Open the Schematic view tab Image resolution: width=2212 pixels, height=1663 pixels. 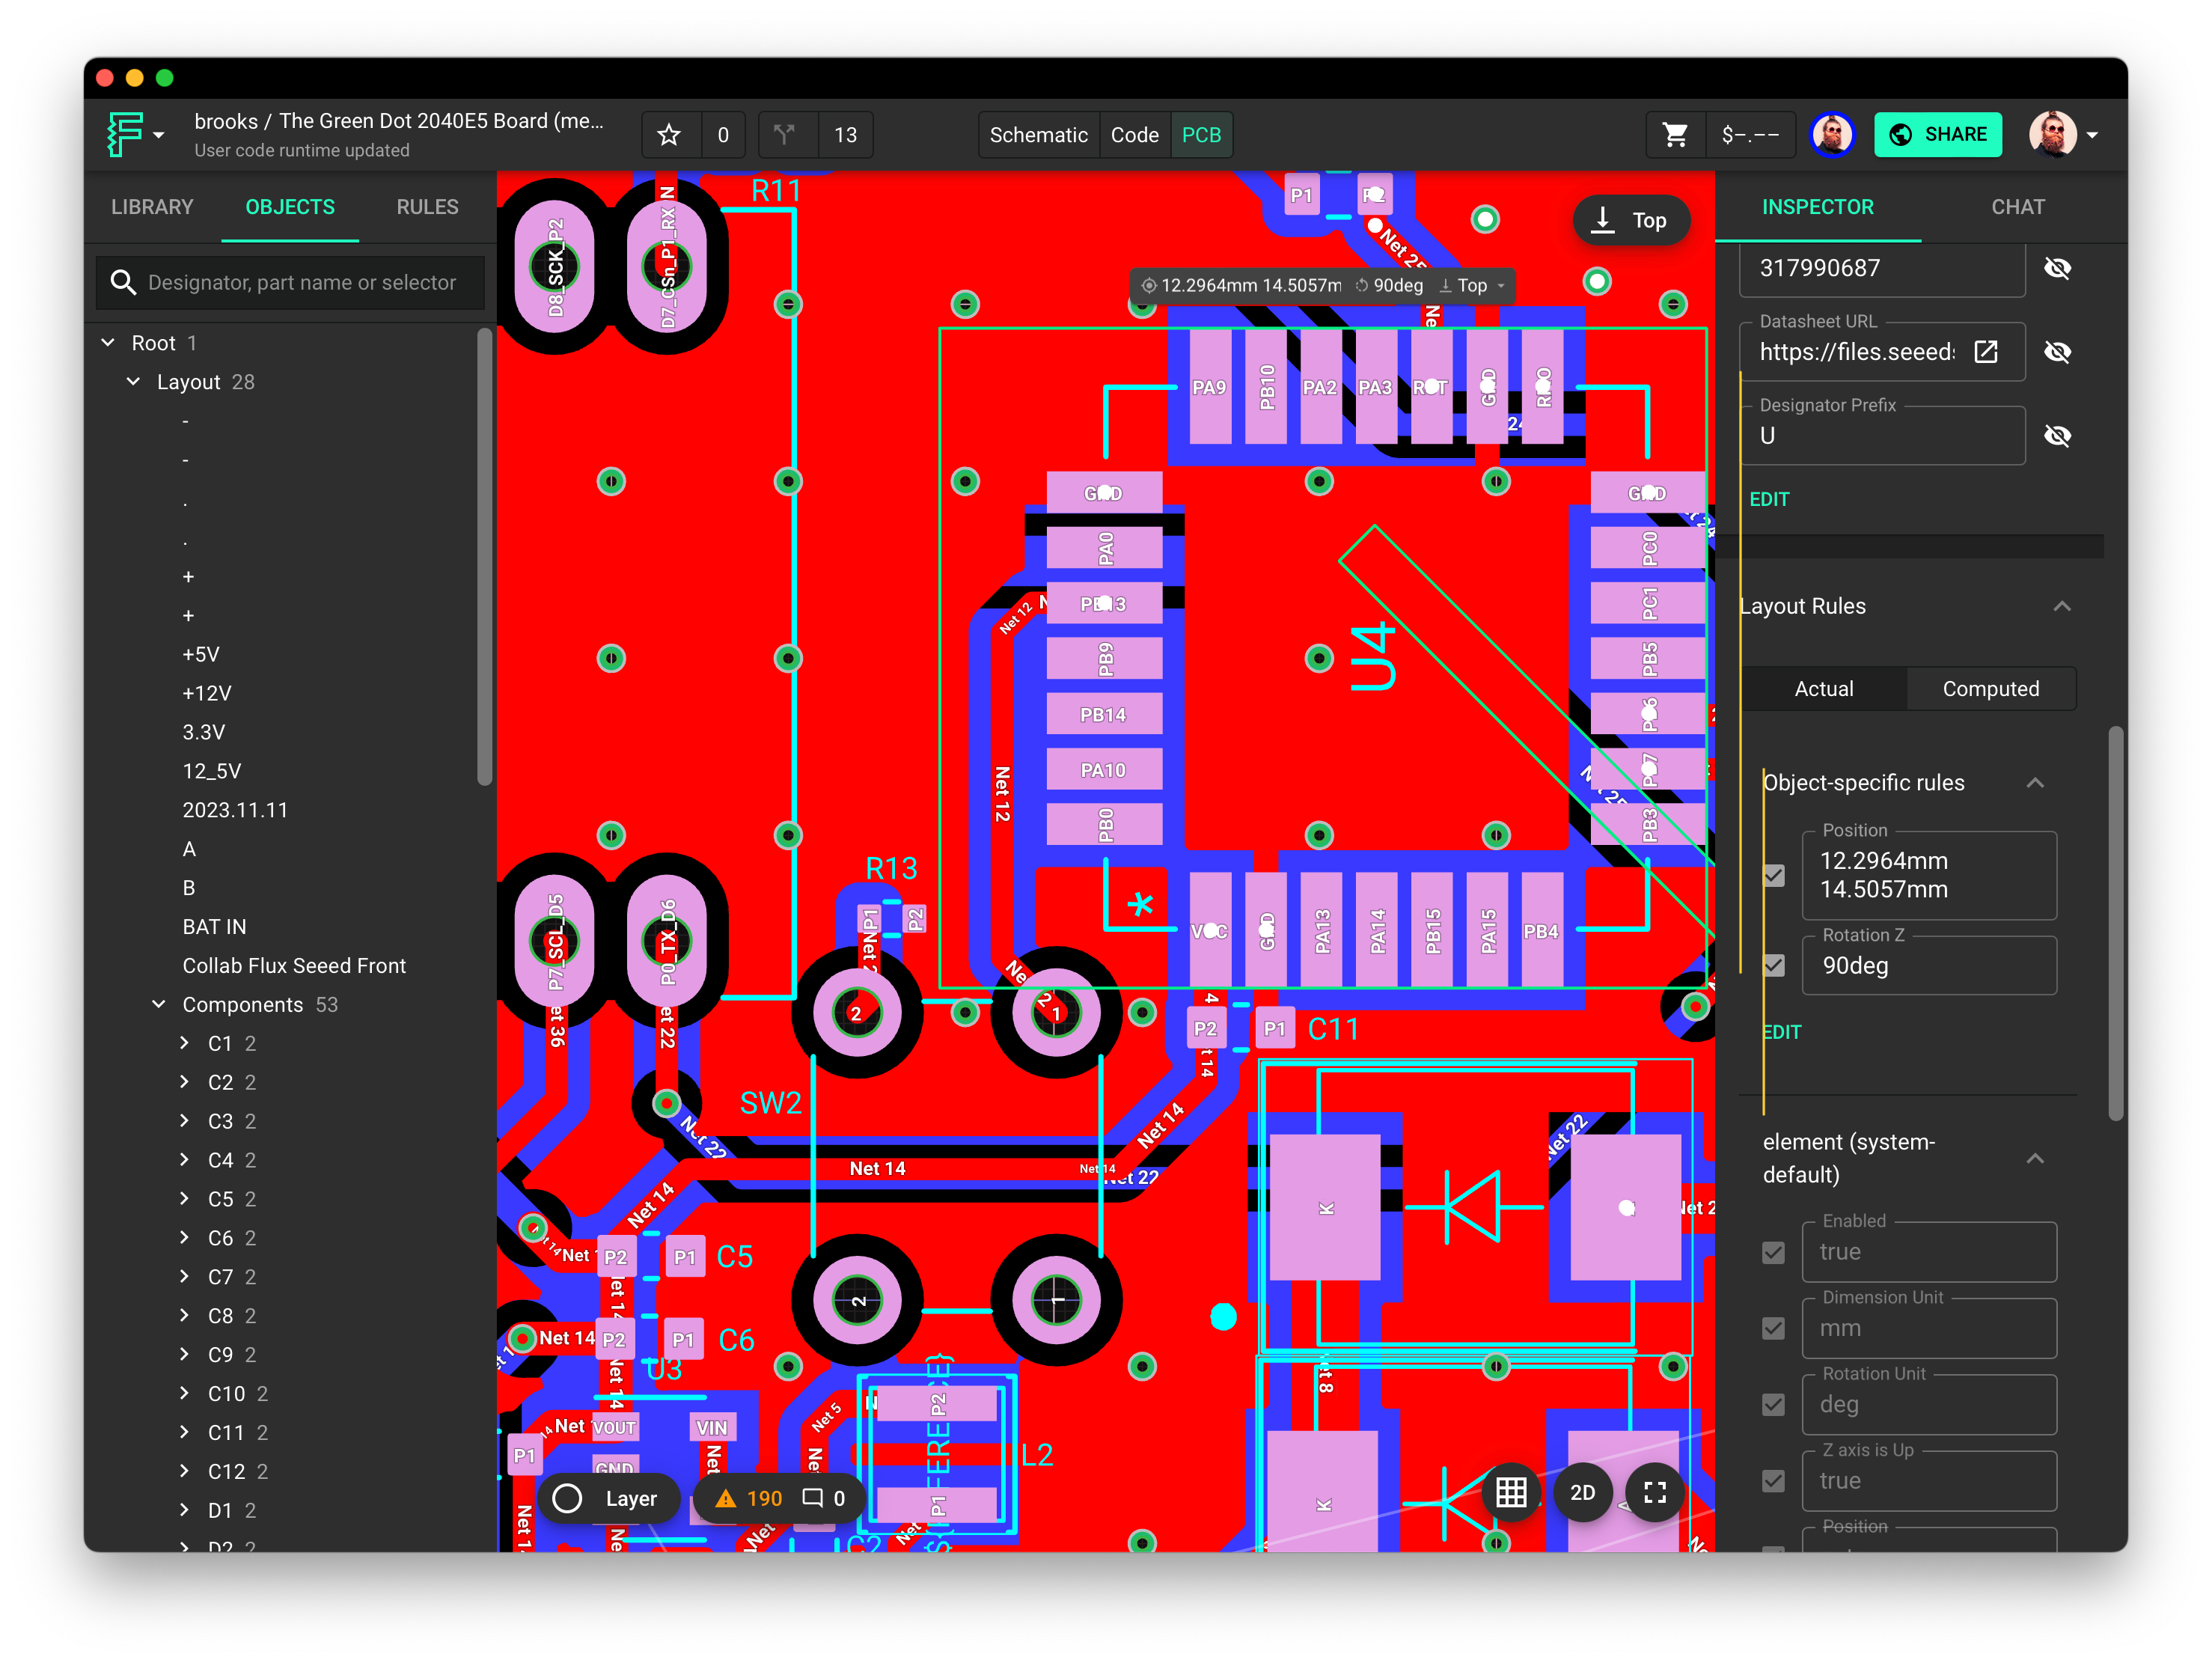pos(1038,135)
